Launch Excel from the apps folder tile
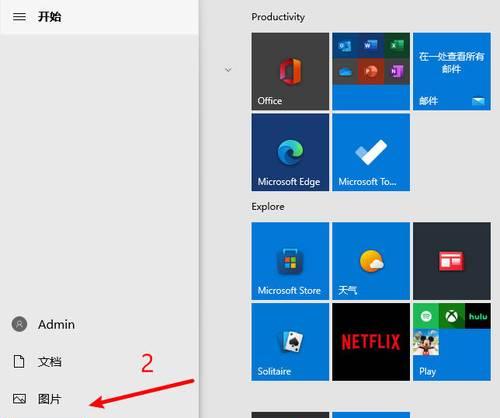Image resolution: width=500 pixels, height=418 pixels. pos(397,45)
